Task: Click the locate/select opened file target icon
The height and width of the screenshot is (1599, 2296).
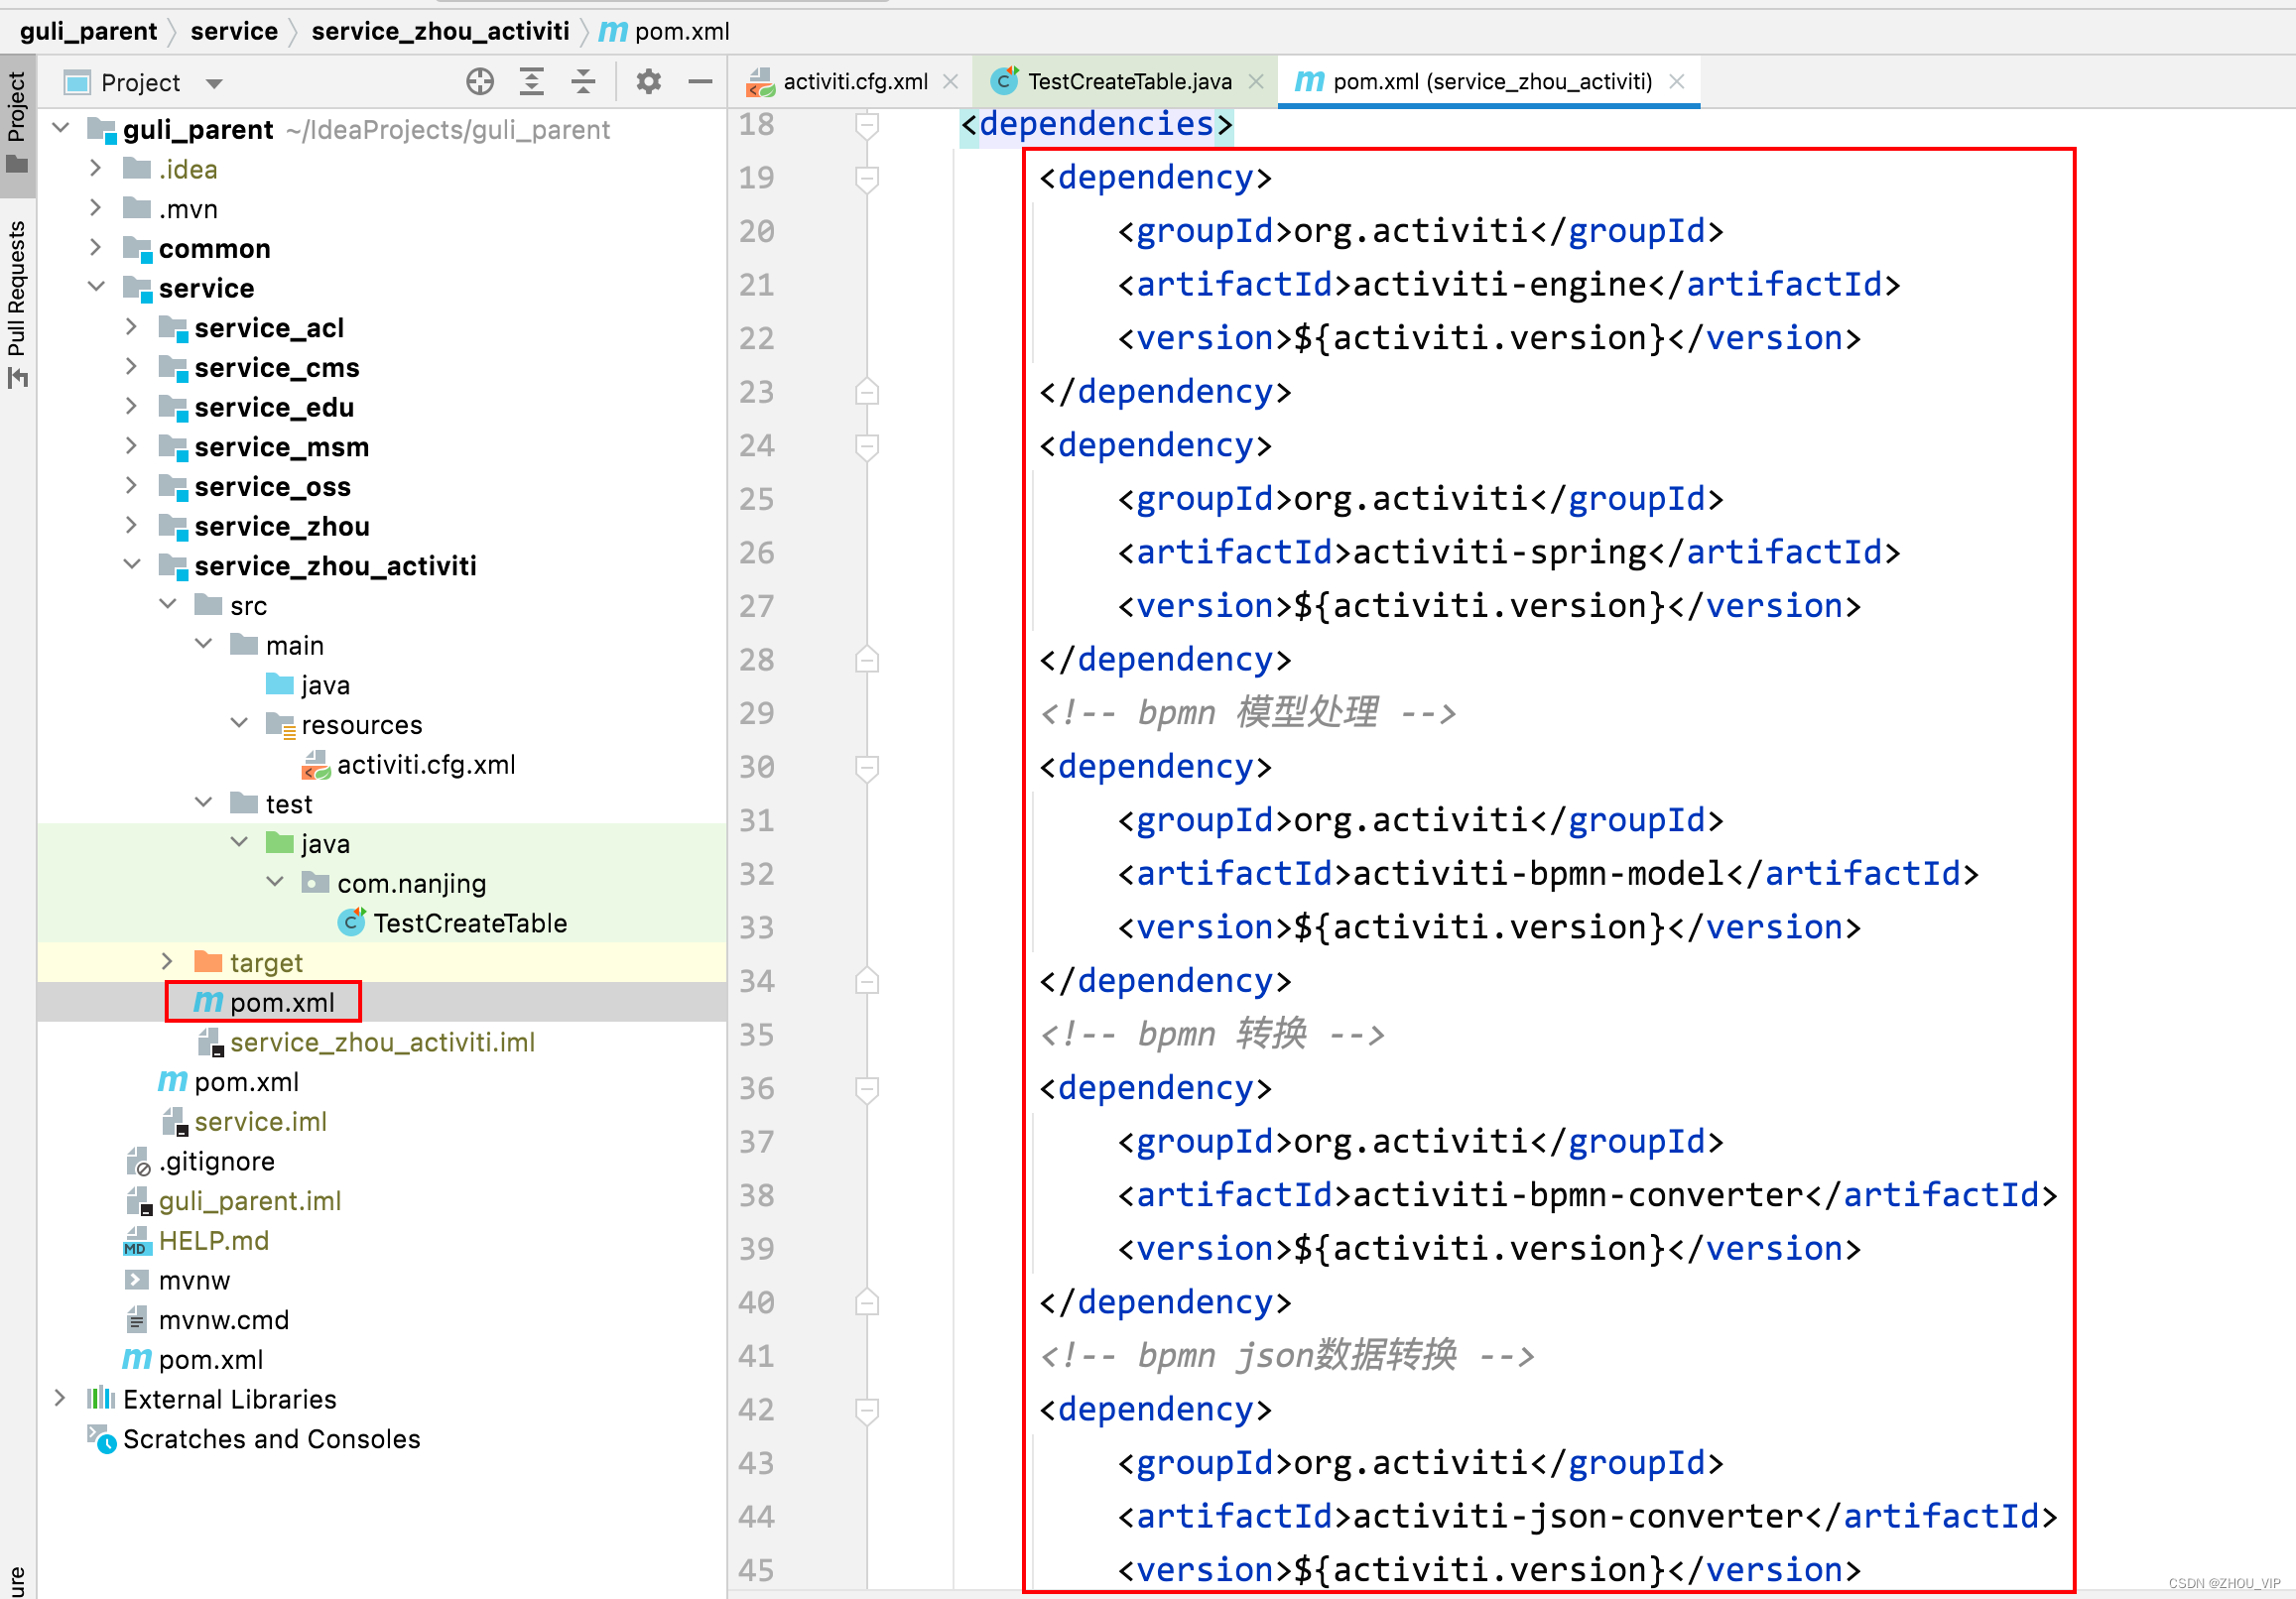Action: (x=480, y=82)
